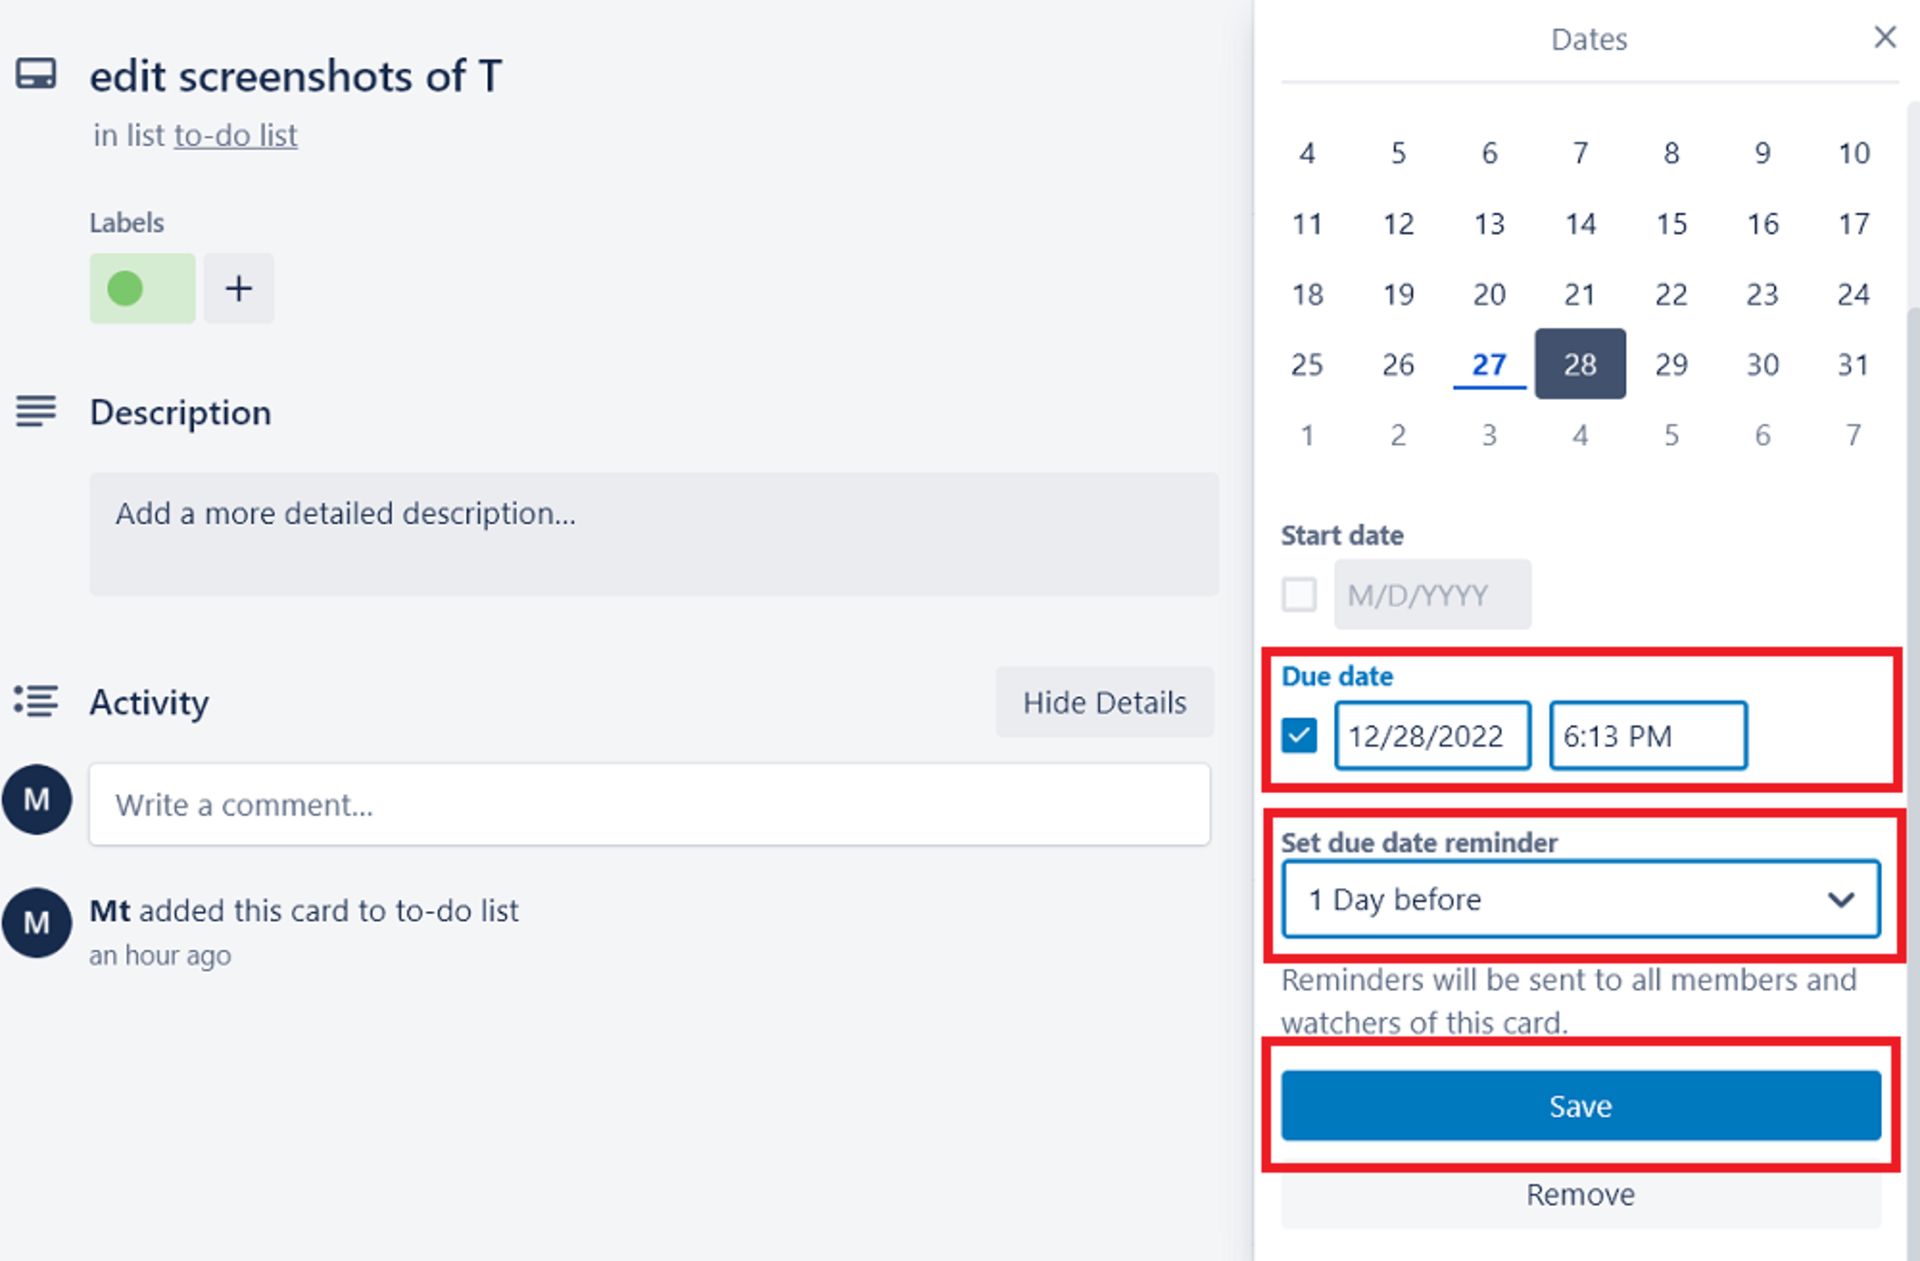1920x1261 pixels.
Task: Select today's date 27 in calendar
Action: coord(1488,364)
